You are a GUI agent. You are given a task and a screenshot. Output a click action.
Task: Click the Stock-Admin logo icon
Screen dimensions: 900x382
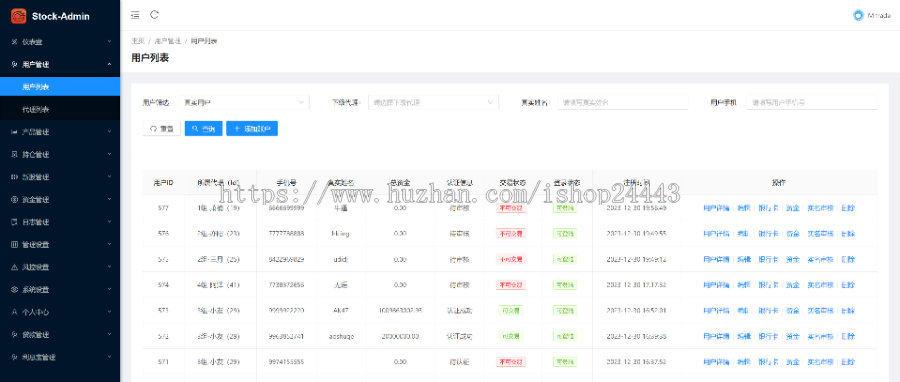(19, 15)
